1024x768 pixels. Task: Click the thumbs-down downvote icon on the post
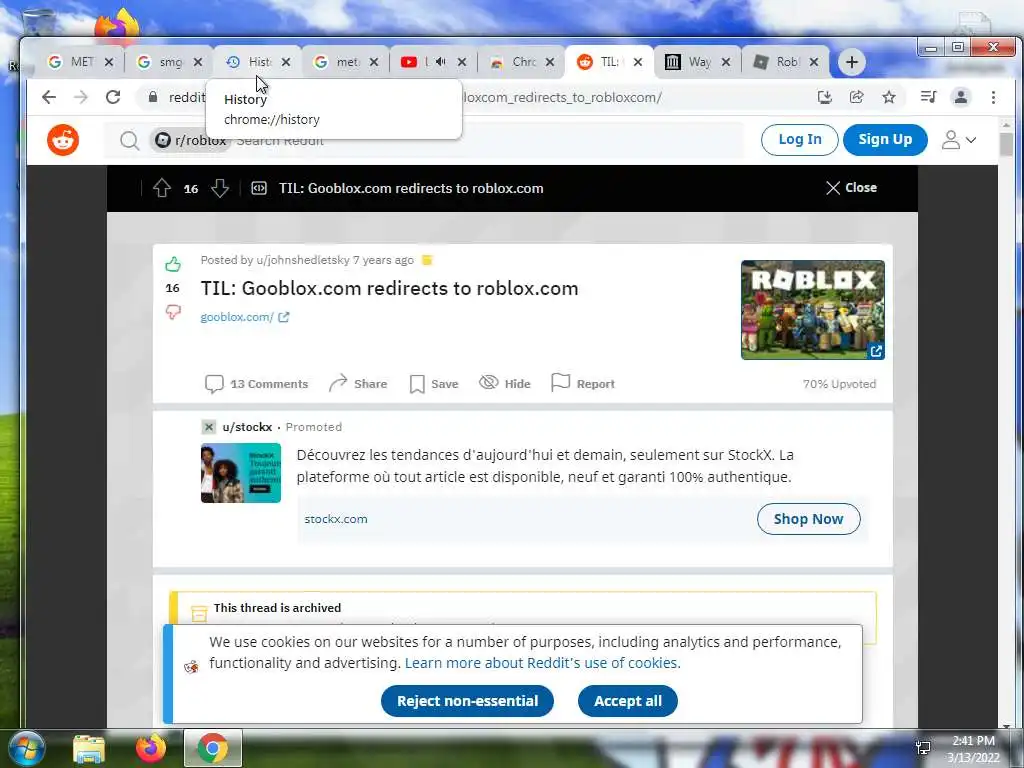tap(172, 312)
